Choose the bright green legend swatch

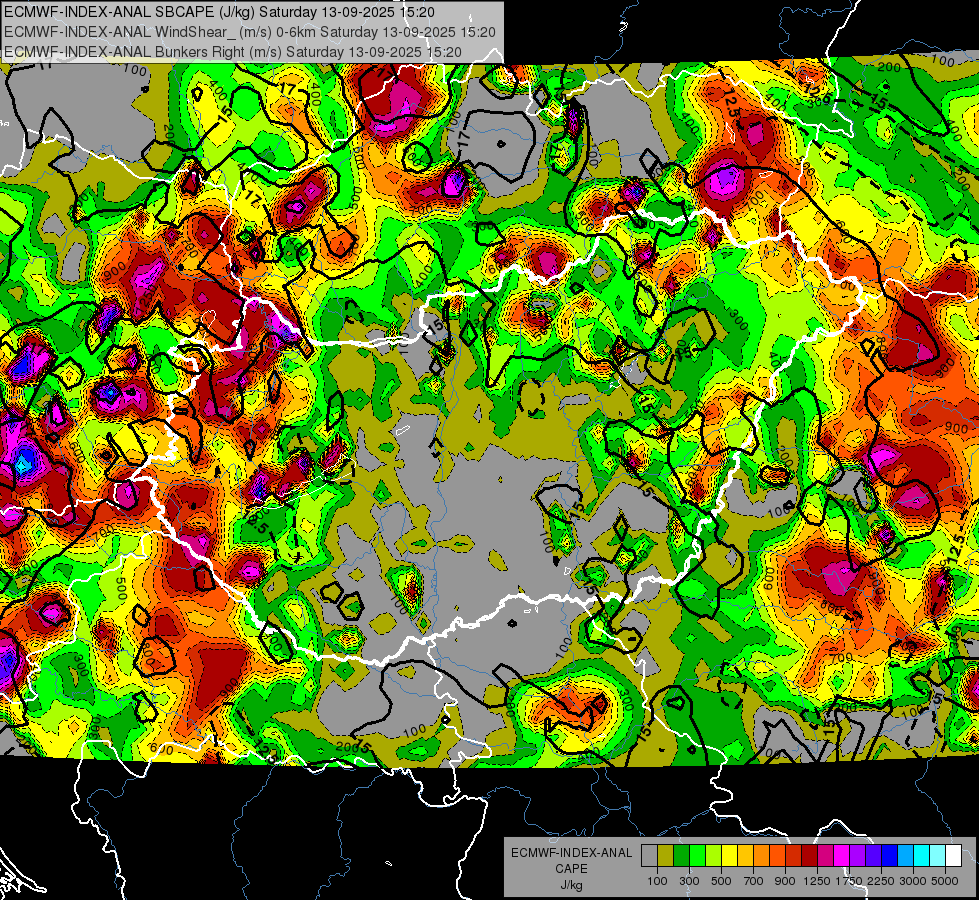point(697,855)
